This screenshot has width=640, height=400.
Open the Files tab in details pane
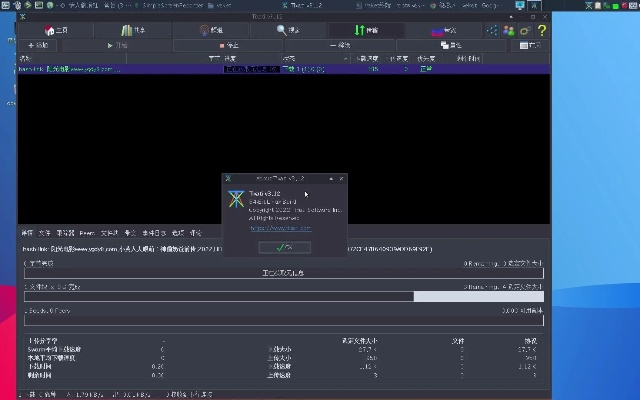click(x=44, y=232)
